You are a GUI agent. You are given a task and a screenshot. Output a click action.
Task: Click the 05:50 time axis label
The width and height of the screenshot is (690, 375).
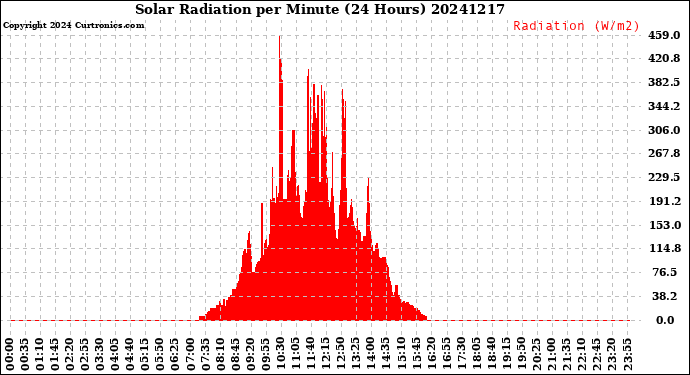click(x=160, y=355)
